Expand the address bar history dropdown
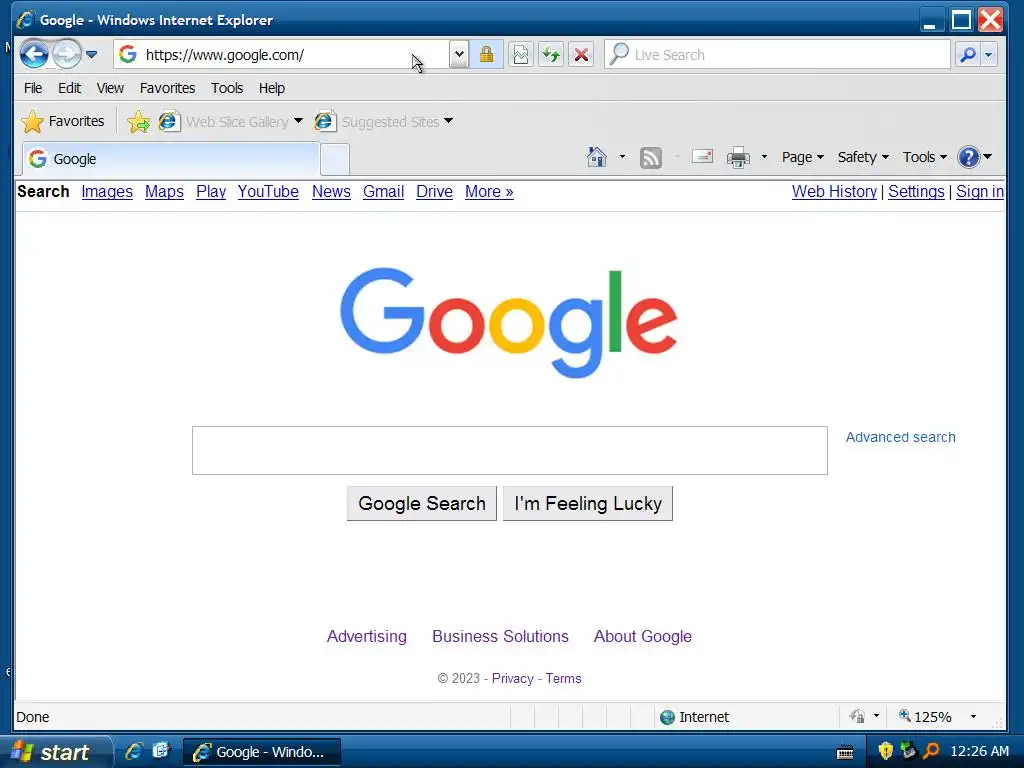 (459, 55)
